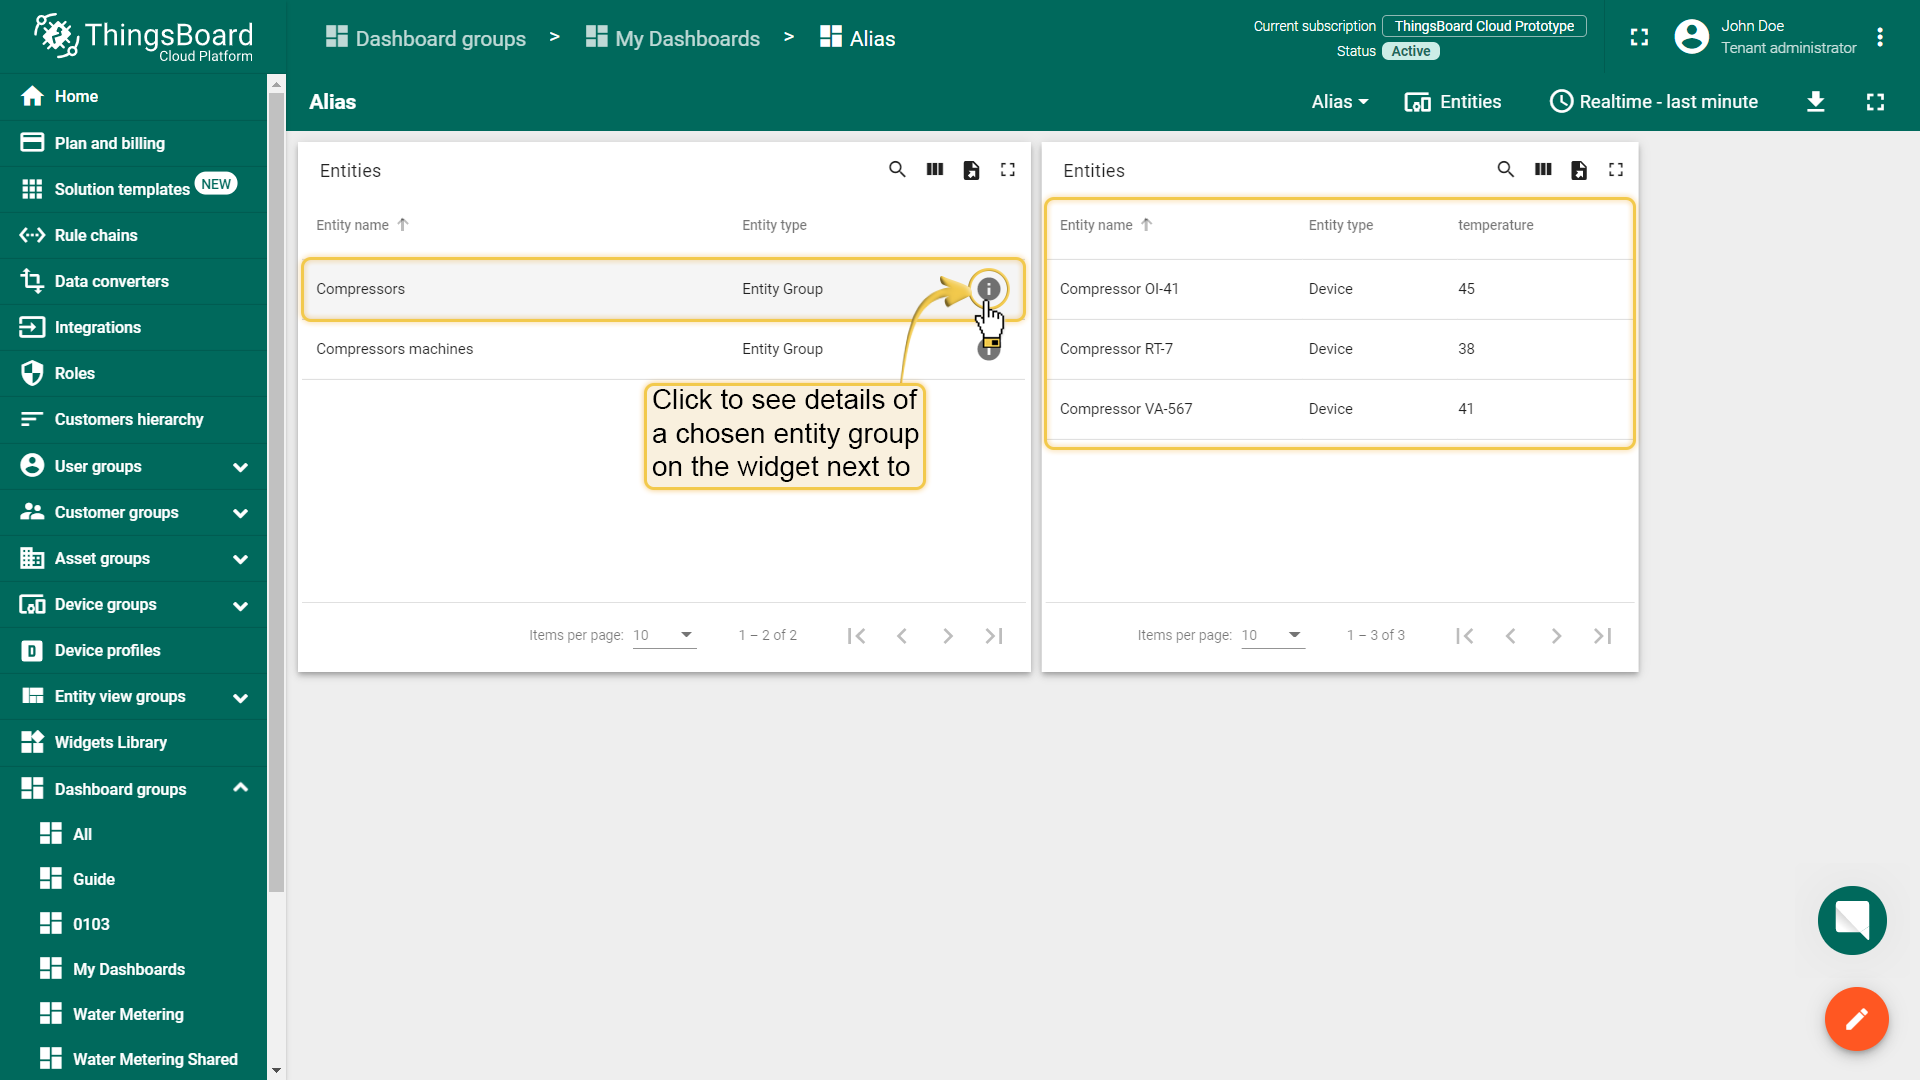Viewport: 1920px width, 1080px height.
Task: Open the Guide dashboard group
Action: [133, 879]
